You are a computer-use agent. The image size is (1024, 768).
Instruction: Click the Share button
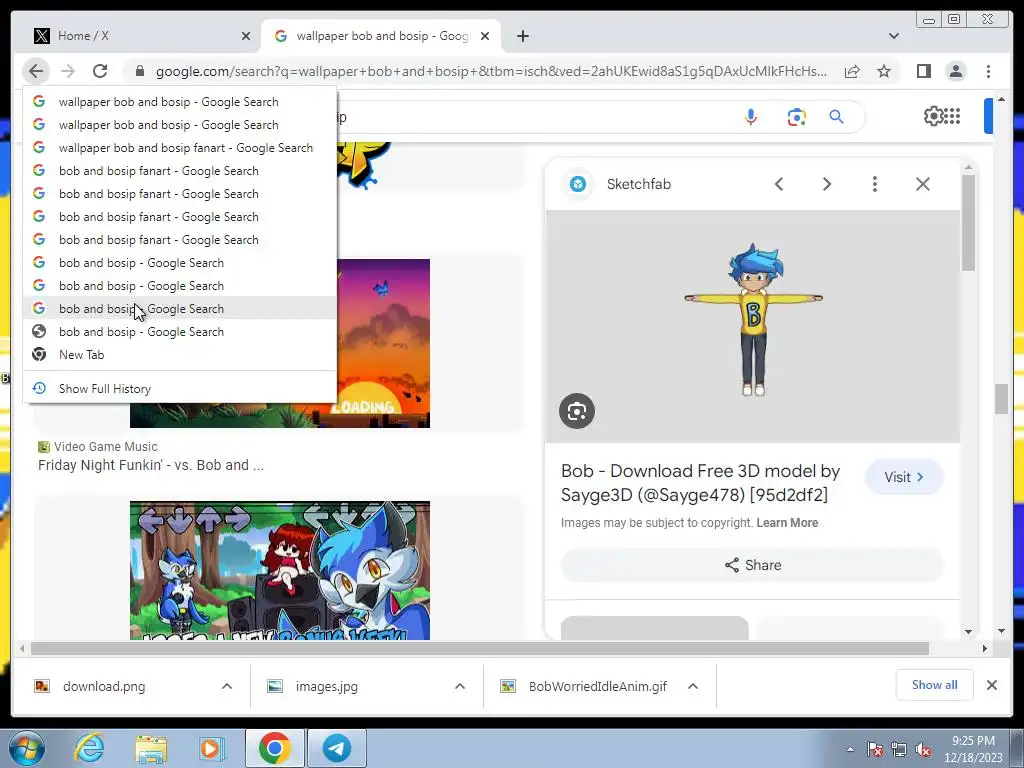pyautogui.click(x=752, y=565)
